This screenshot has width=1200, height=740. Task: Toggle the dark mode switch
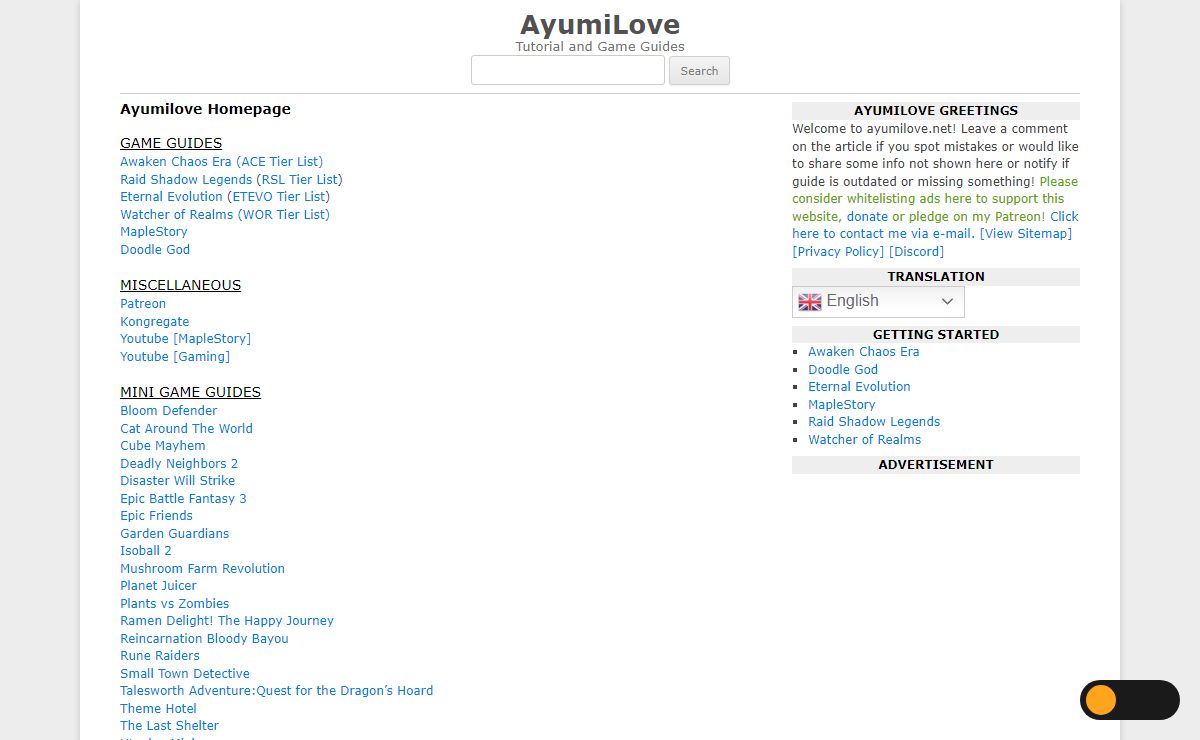point(1130,700)
